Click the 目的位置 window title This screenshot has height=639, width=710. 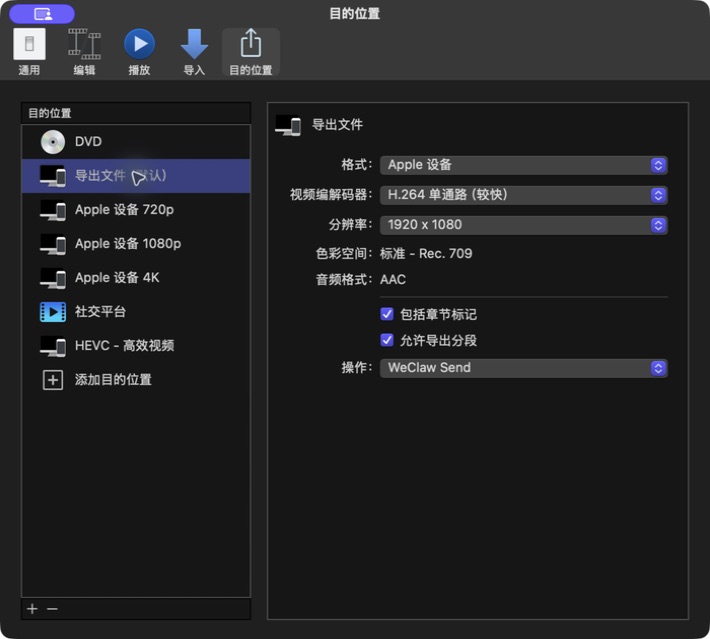click(355, 14)
